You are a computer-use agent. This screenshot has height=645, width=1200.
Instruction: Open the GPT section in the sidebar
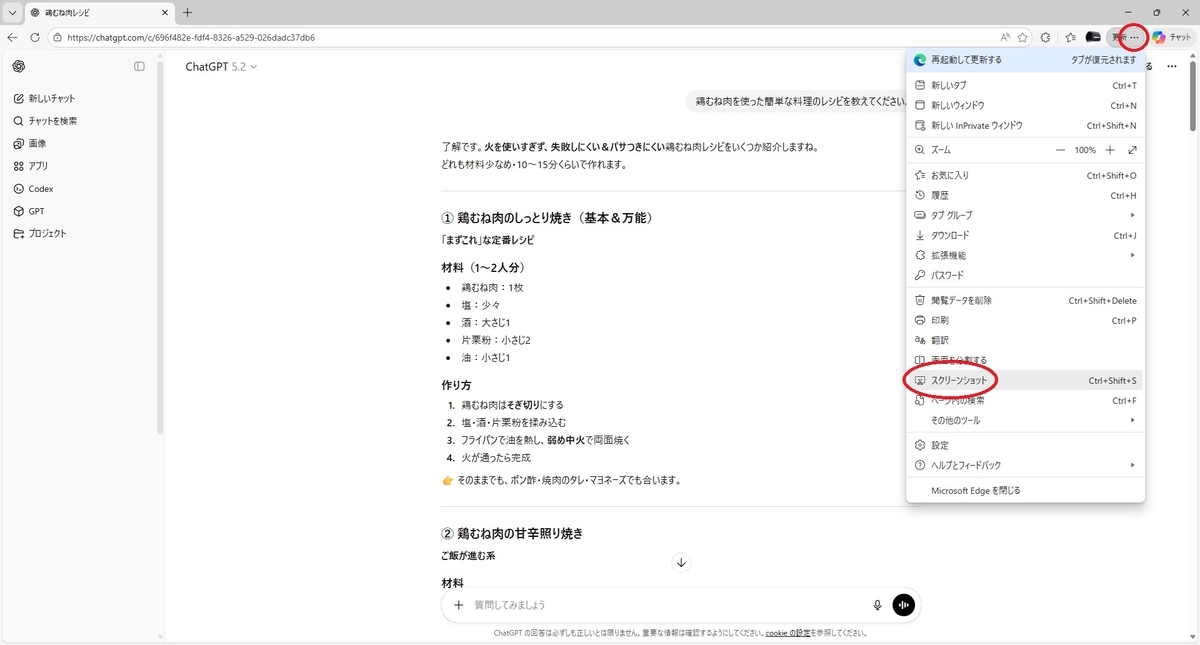(x=38, y=211)
